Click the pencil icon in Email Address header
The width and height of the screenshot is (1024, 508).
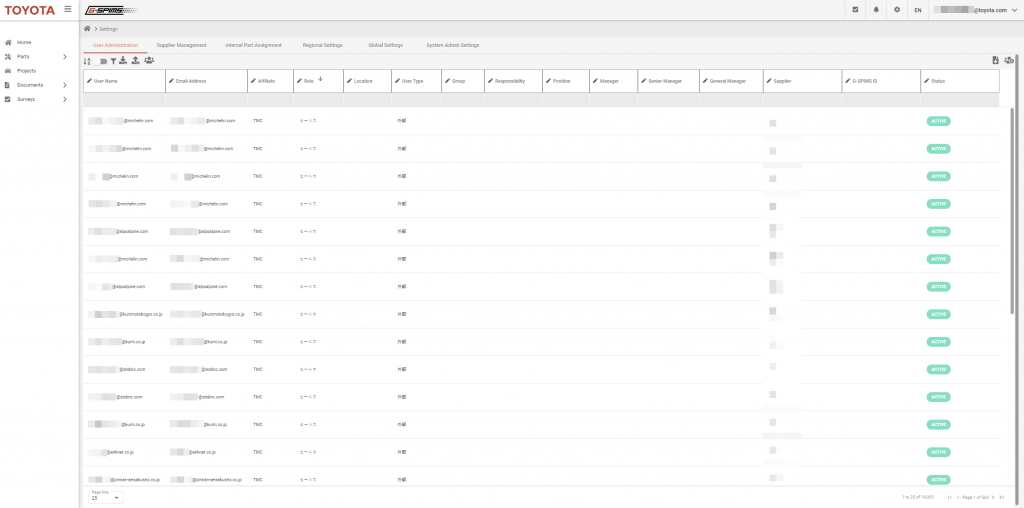[x=171, y=81]
